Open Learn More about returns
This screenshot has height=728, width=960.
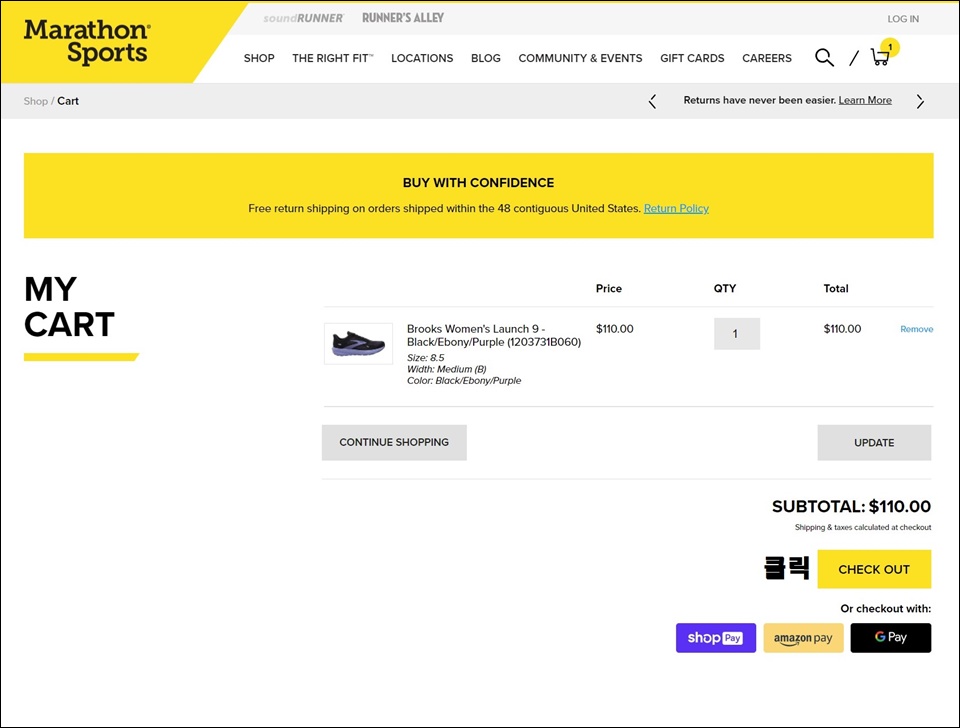(865, 100)
